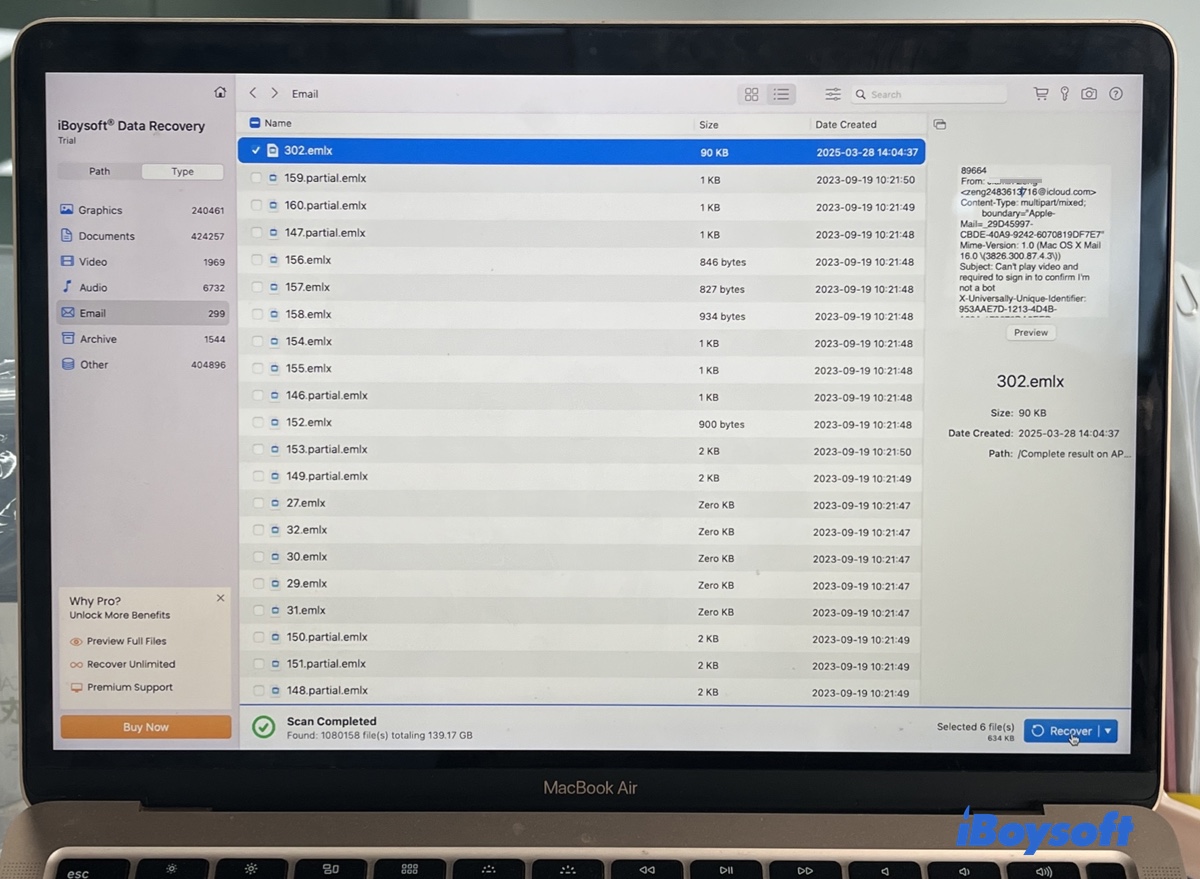Open the filter options icon
Screen dimensions: 1200x879
[833, 94]
